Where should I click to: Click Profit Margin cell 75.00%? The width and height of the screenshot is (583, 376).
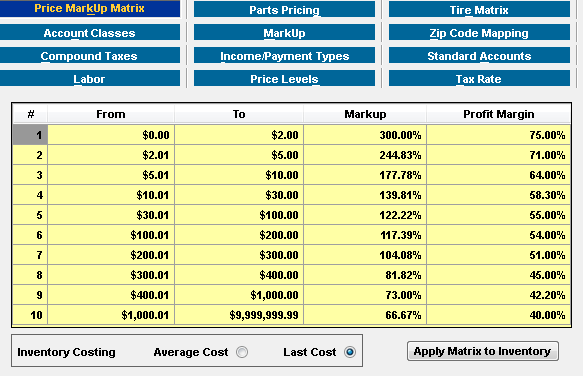(499, 135)
